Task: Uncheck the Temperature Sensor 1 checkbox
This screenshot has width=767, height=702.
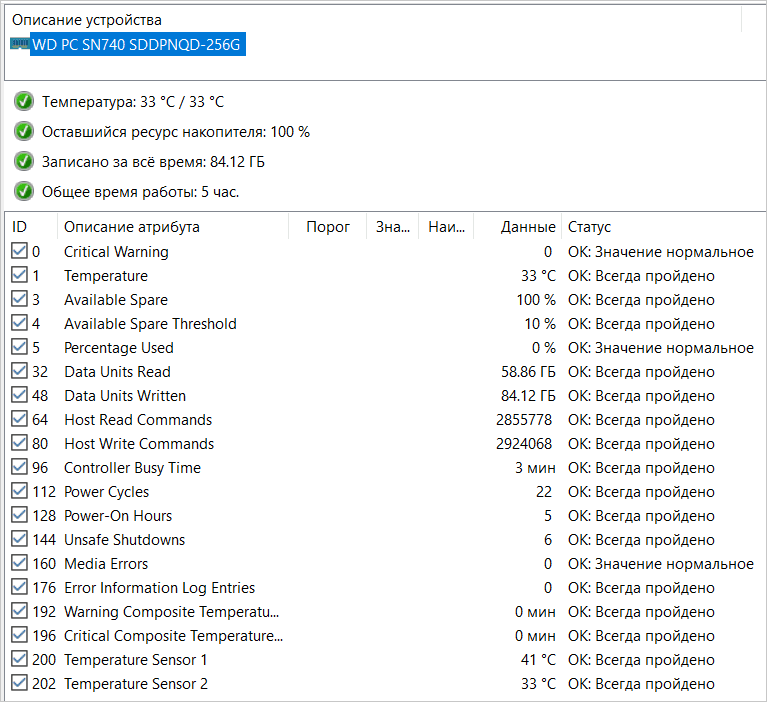Action: [x=19, y=658]
